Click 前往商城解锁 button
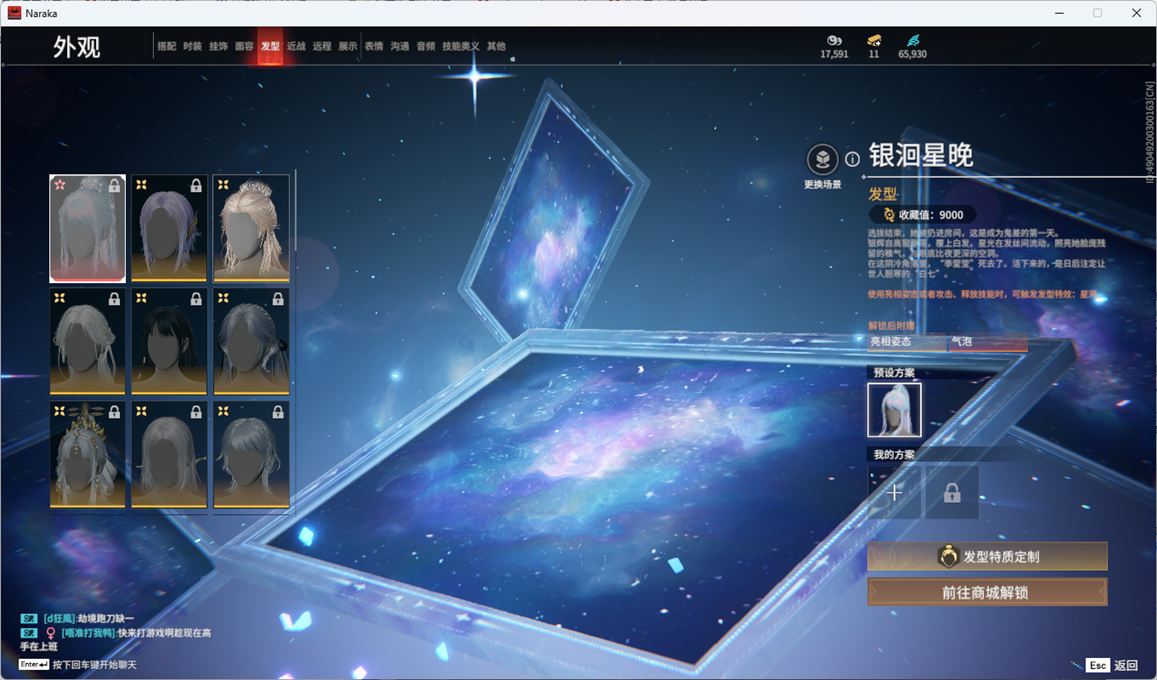The width and height of the screenshot is (1157, 680). (x=987, y=592)
